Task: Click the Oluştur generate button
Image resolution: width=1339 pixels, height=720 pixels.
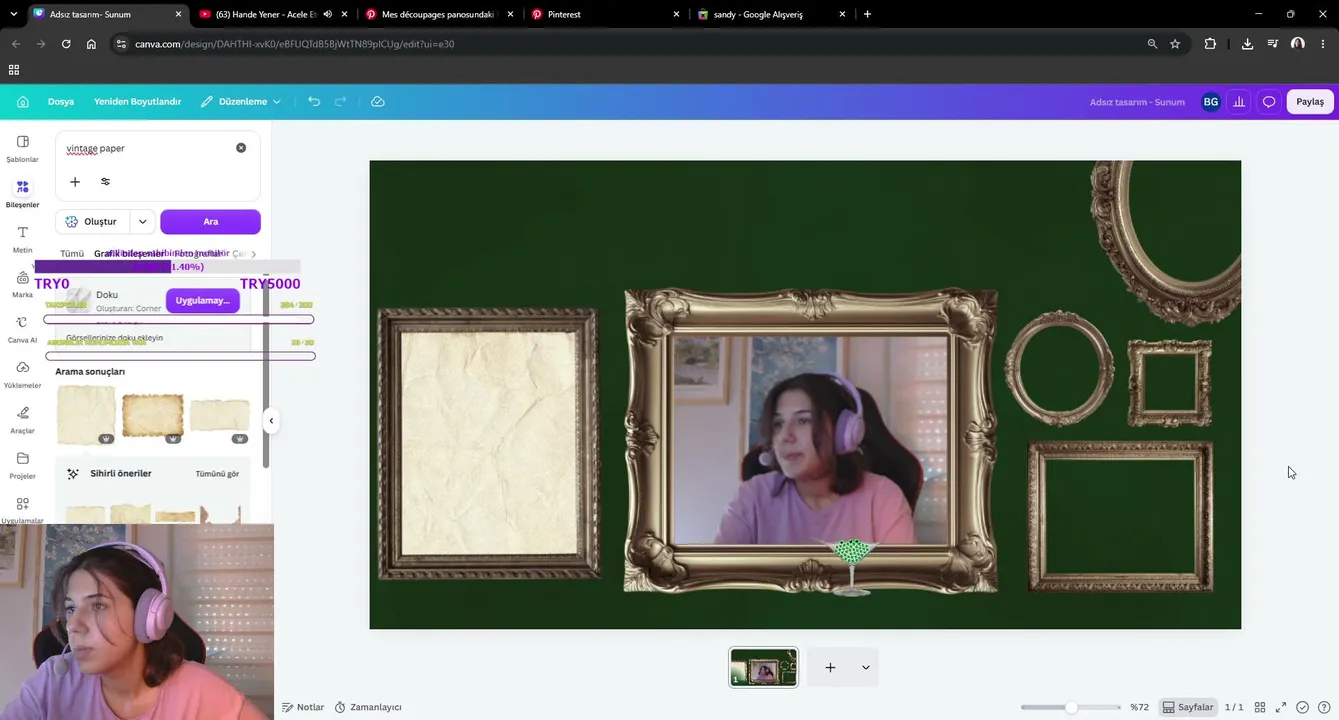Action: pos(93,222)
